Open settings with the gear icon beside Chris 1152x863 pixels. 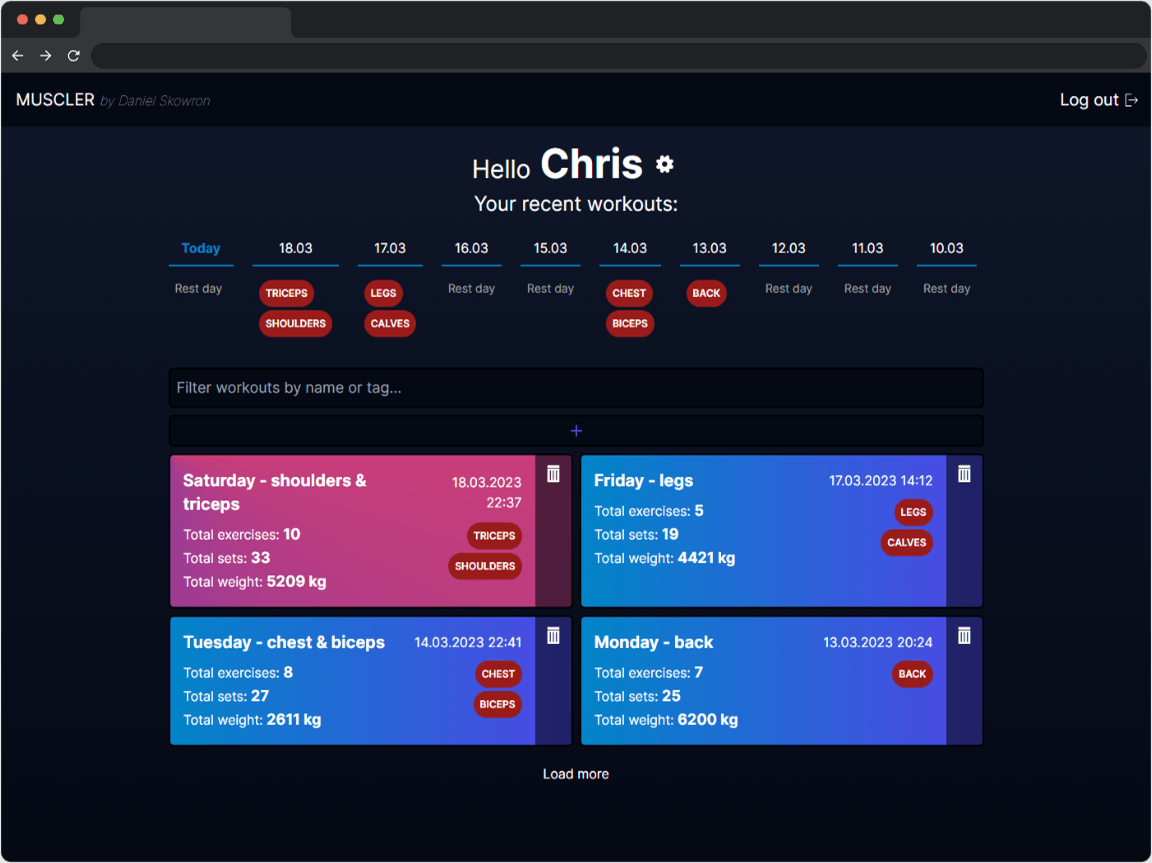664,164
